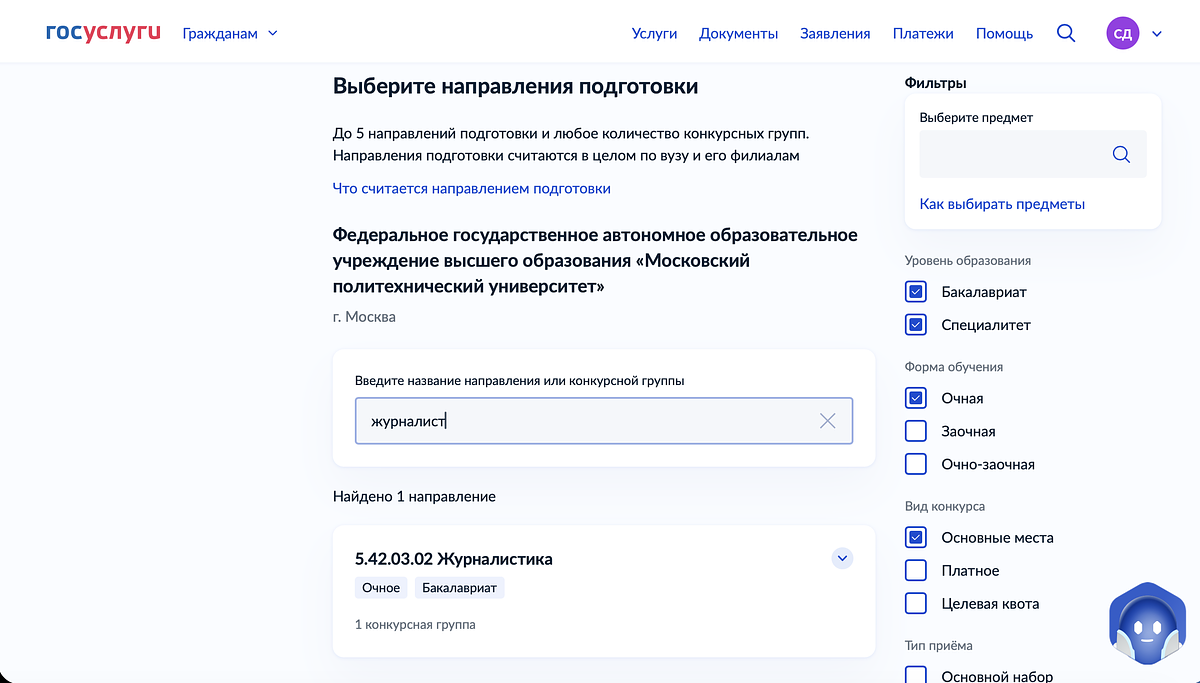This screenshot has height=683, width=1200.
Task: Click the Тип приёма filter label
Action: click(x=938, y=645)
